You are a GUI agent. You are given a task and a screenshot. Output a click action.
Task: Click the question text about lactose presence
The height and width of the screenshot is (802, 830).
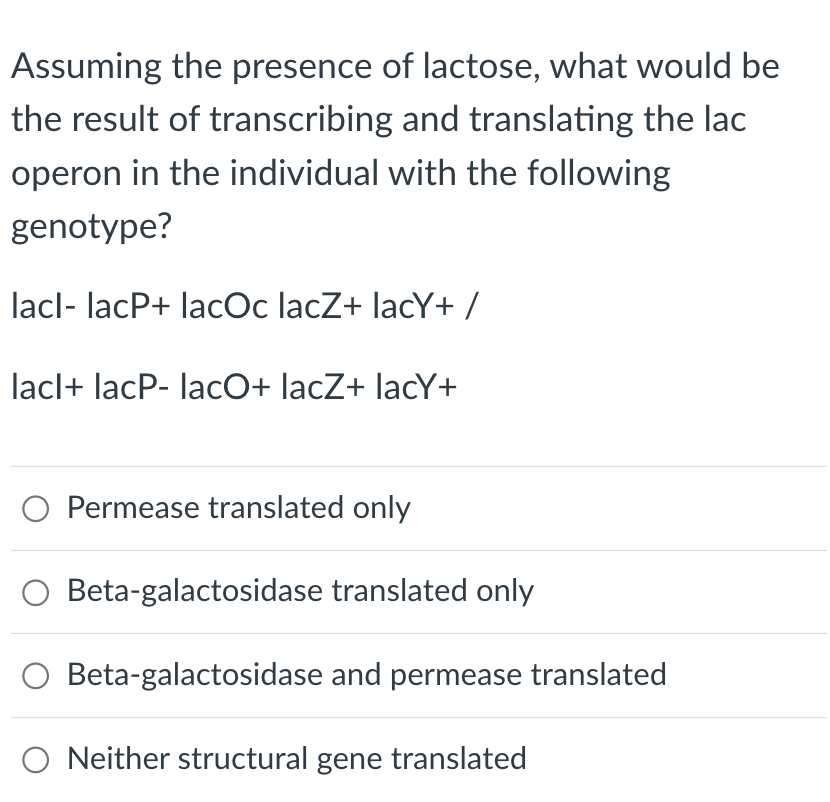point(395,146)
